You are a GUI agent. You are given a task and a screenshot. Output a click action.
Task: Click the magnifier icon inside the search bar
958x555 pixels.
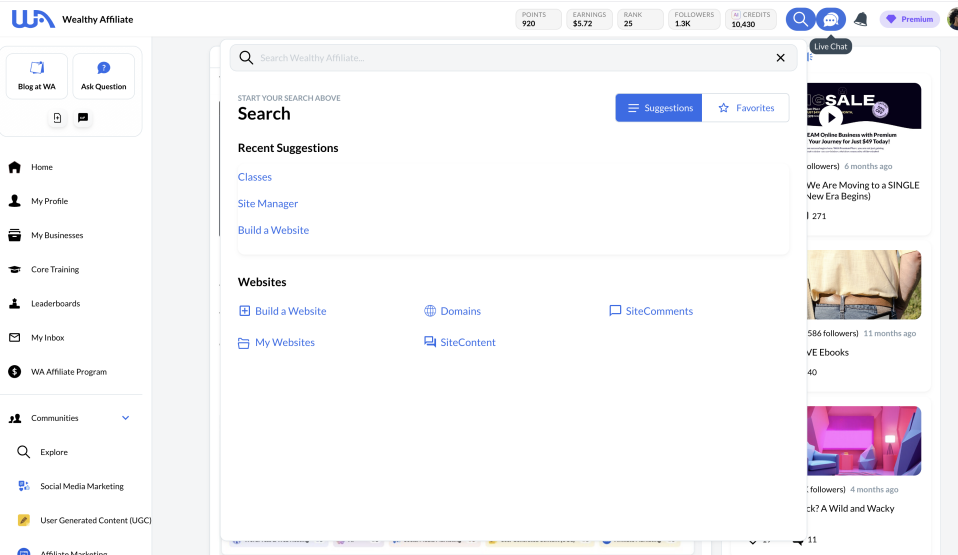246,57
